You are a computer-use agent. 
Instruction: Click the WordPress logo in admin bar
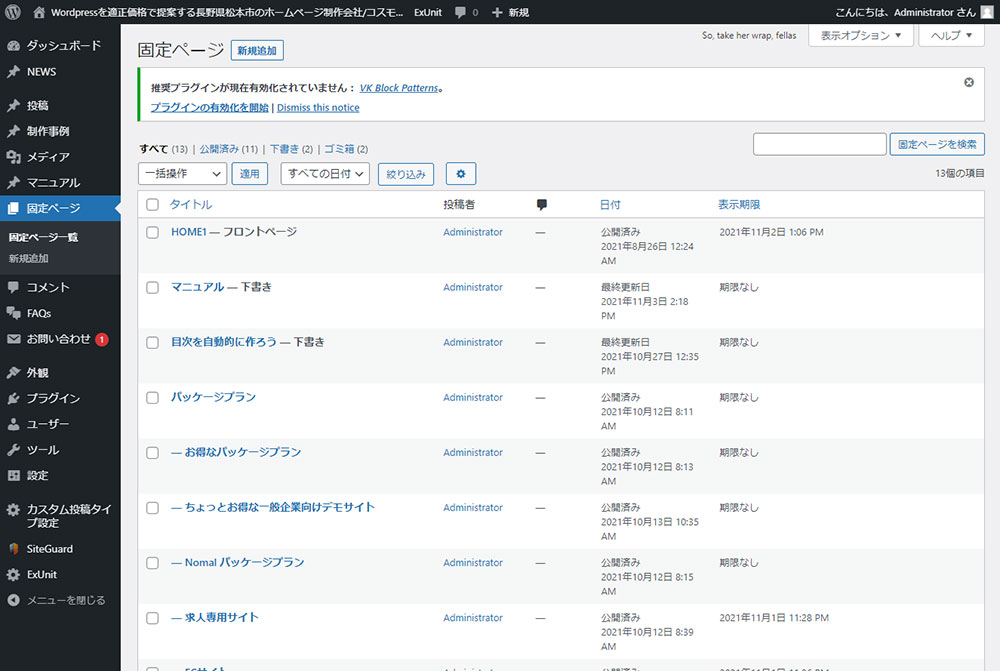point(13,12)
